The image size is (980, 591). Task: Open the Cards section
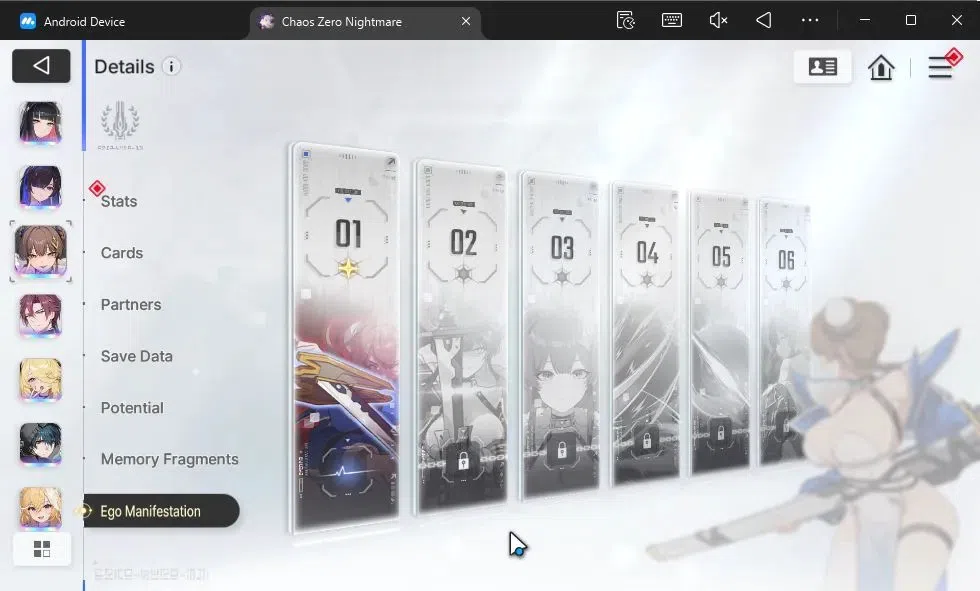tap(122, 253)
